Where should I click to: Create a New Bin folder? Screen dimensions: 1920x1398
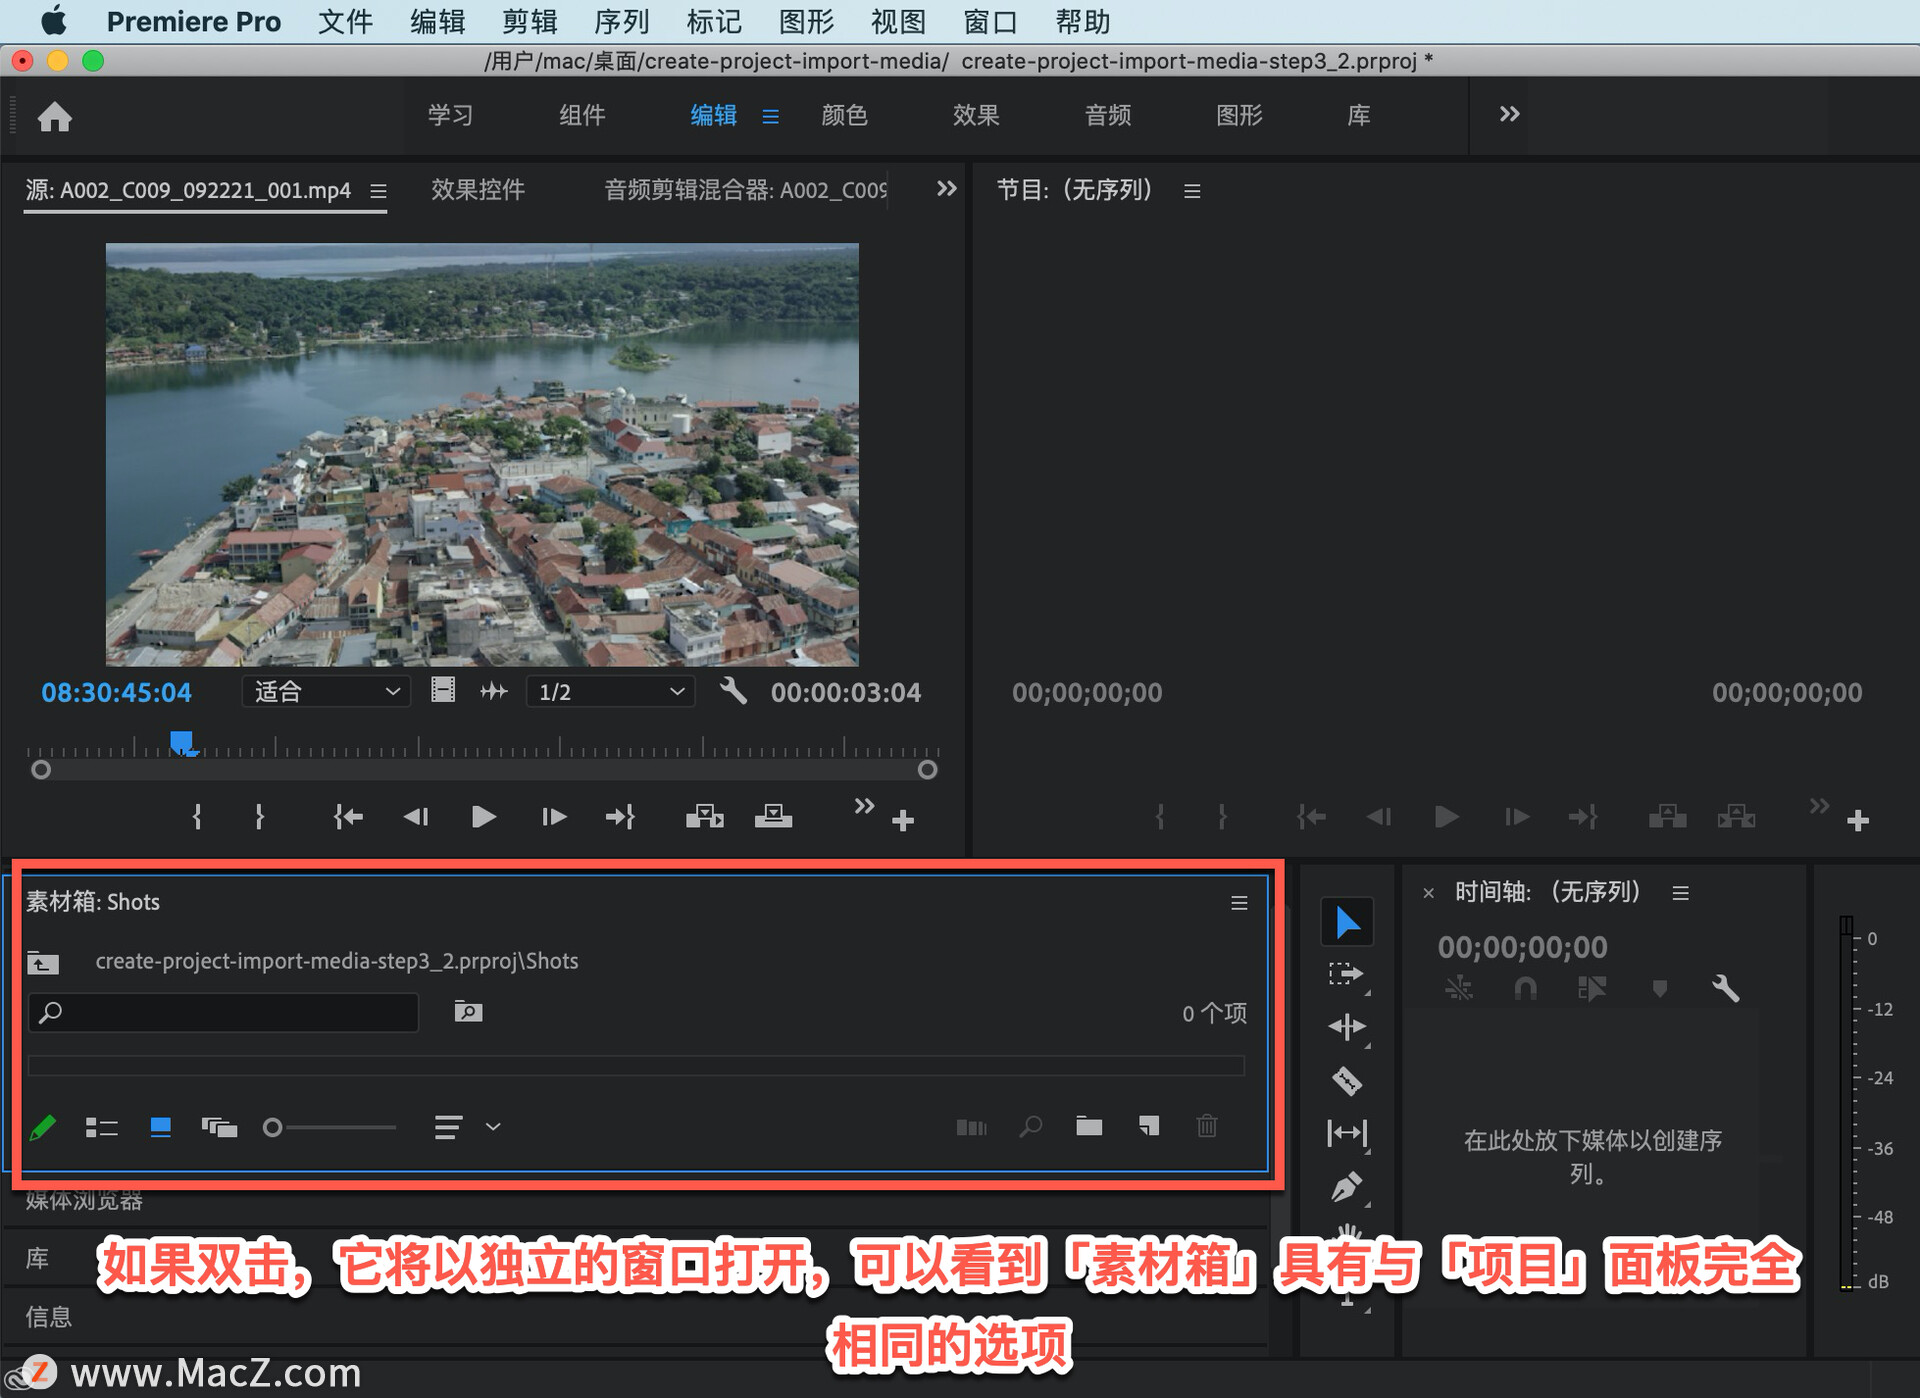[x=1089, y=1127]
